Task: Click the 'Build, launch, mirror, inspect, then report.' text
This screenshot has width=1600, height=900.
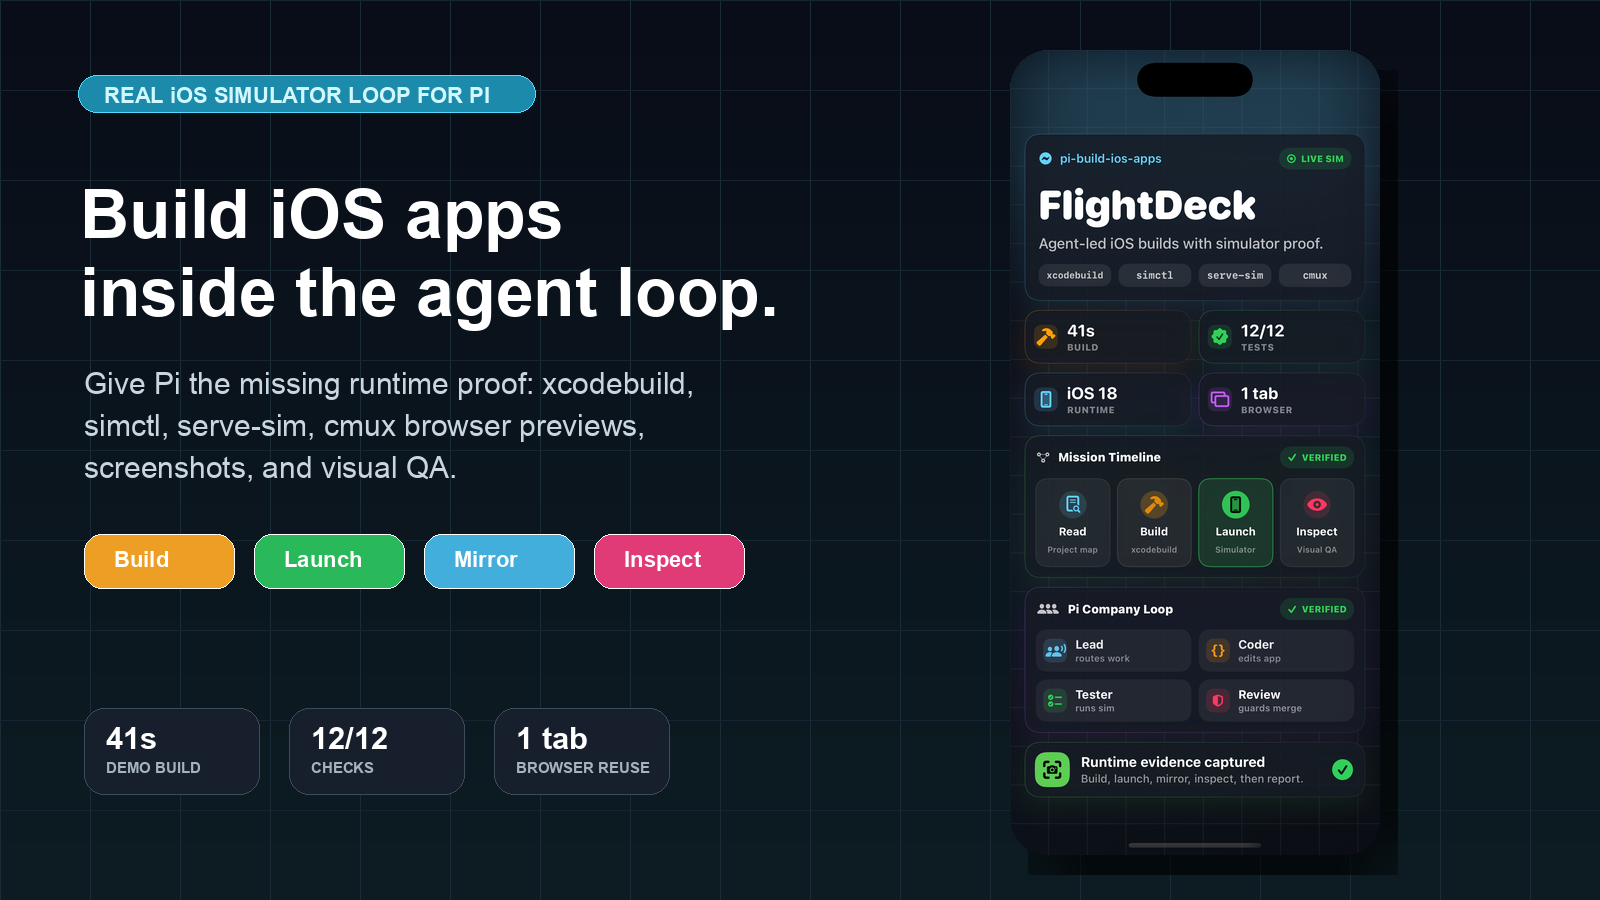Action: (1192, 779)
